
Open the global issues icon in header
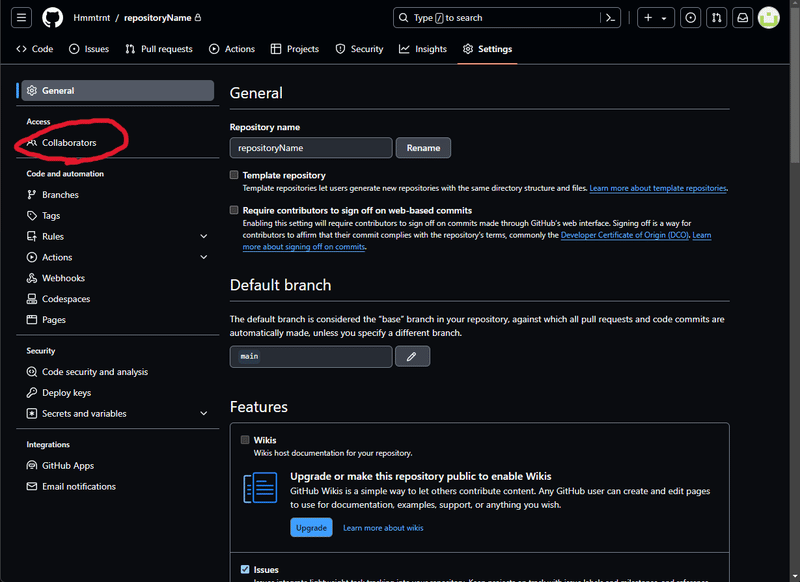click(x=690, y=18)
